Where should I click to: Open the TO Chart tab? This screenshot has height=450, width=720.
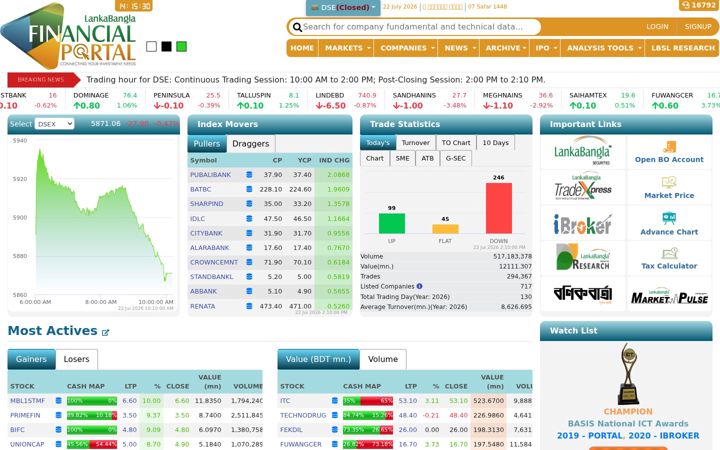456,143
